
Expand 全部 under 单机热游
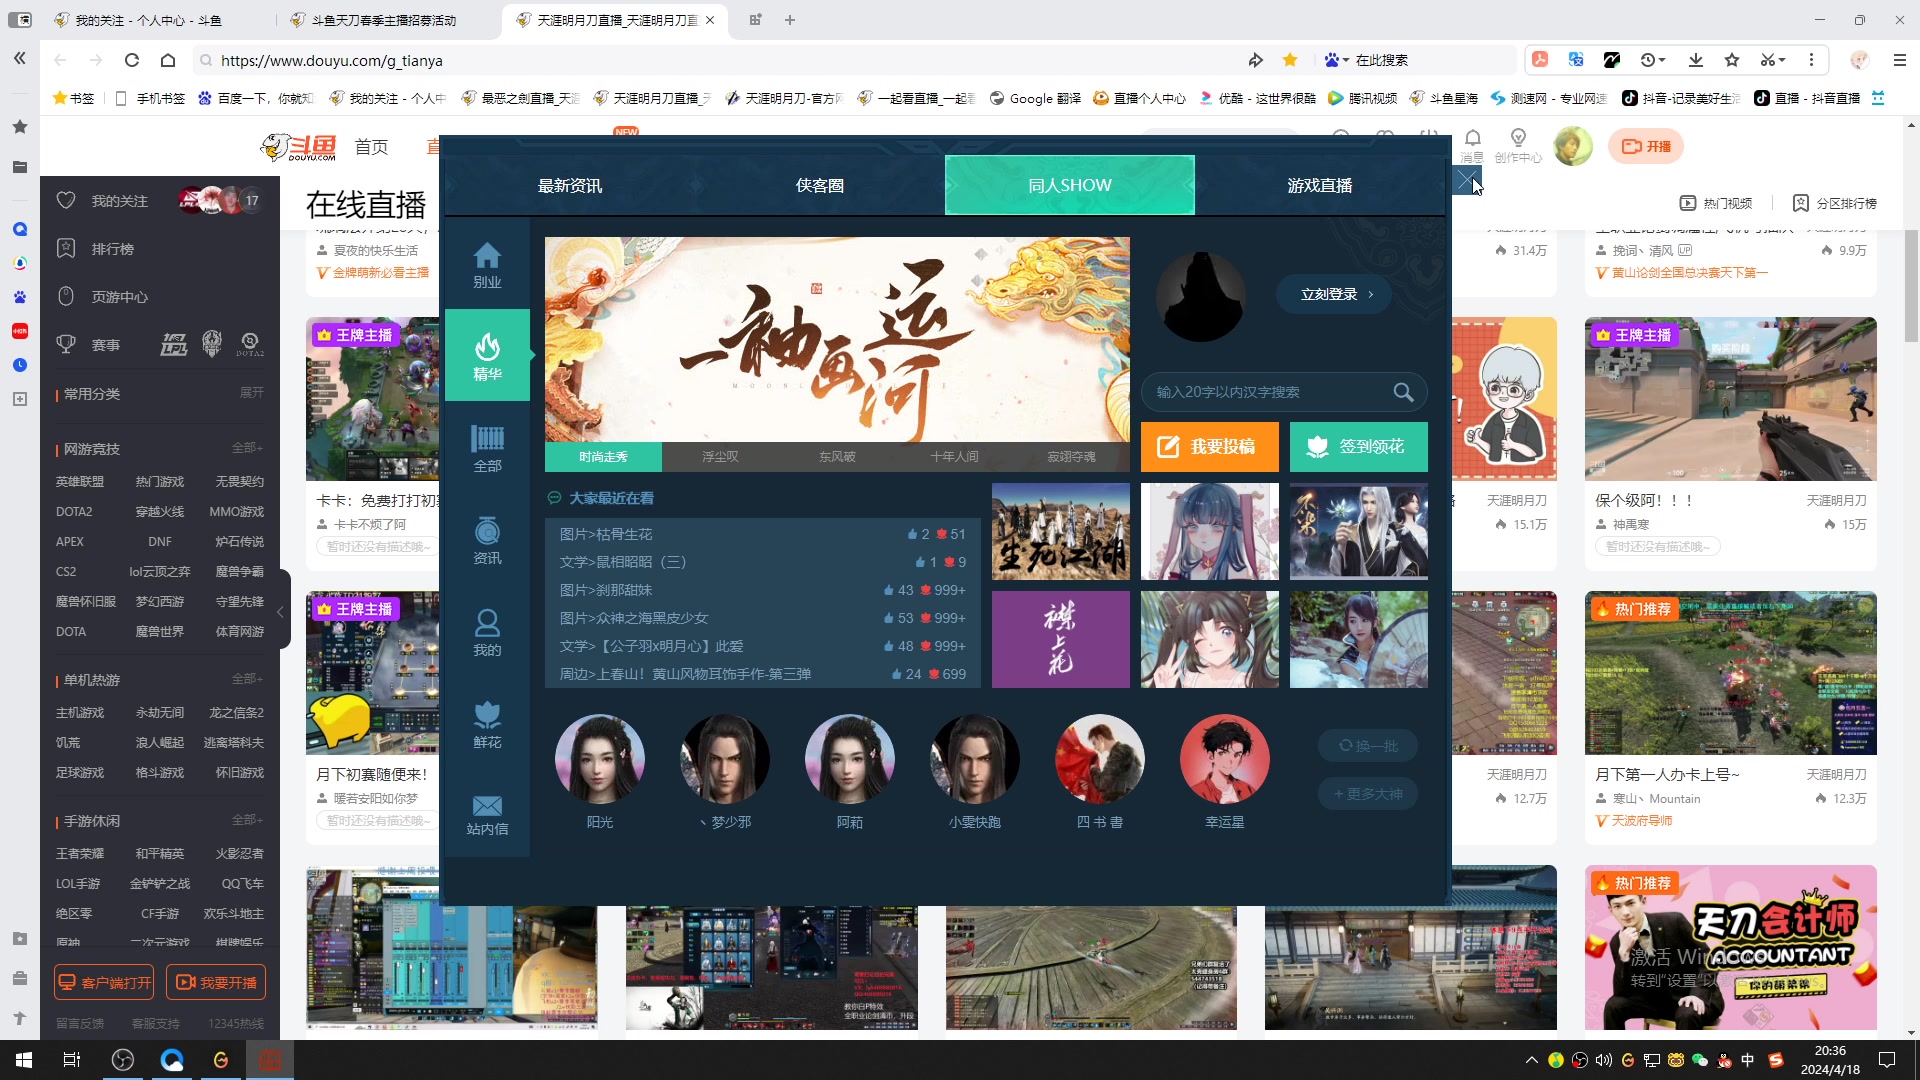tap(247, 679)
